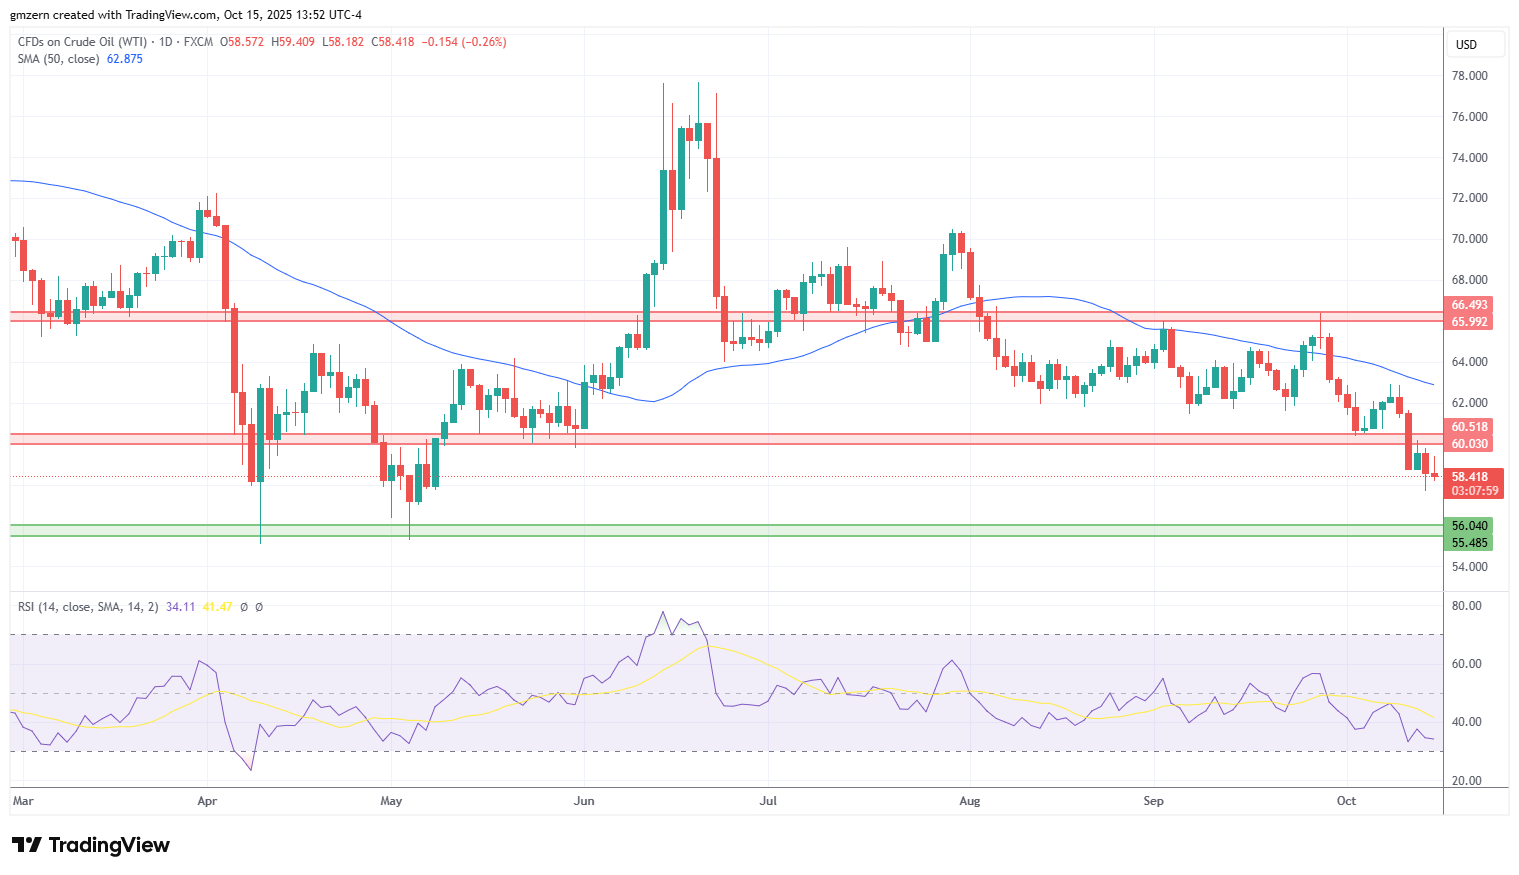Image resolution: width=1519 pixels, height=875 pixels.
Task: Click the "Mar" time axis label
Action: [23, 801]
